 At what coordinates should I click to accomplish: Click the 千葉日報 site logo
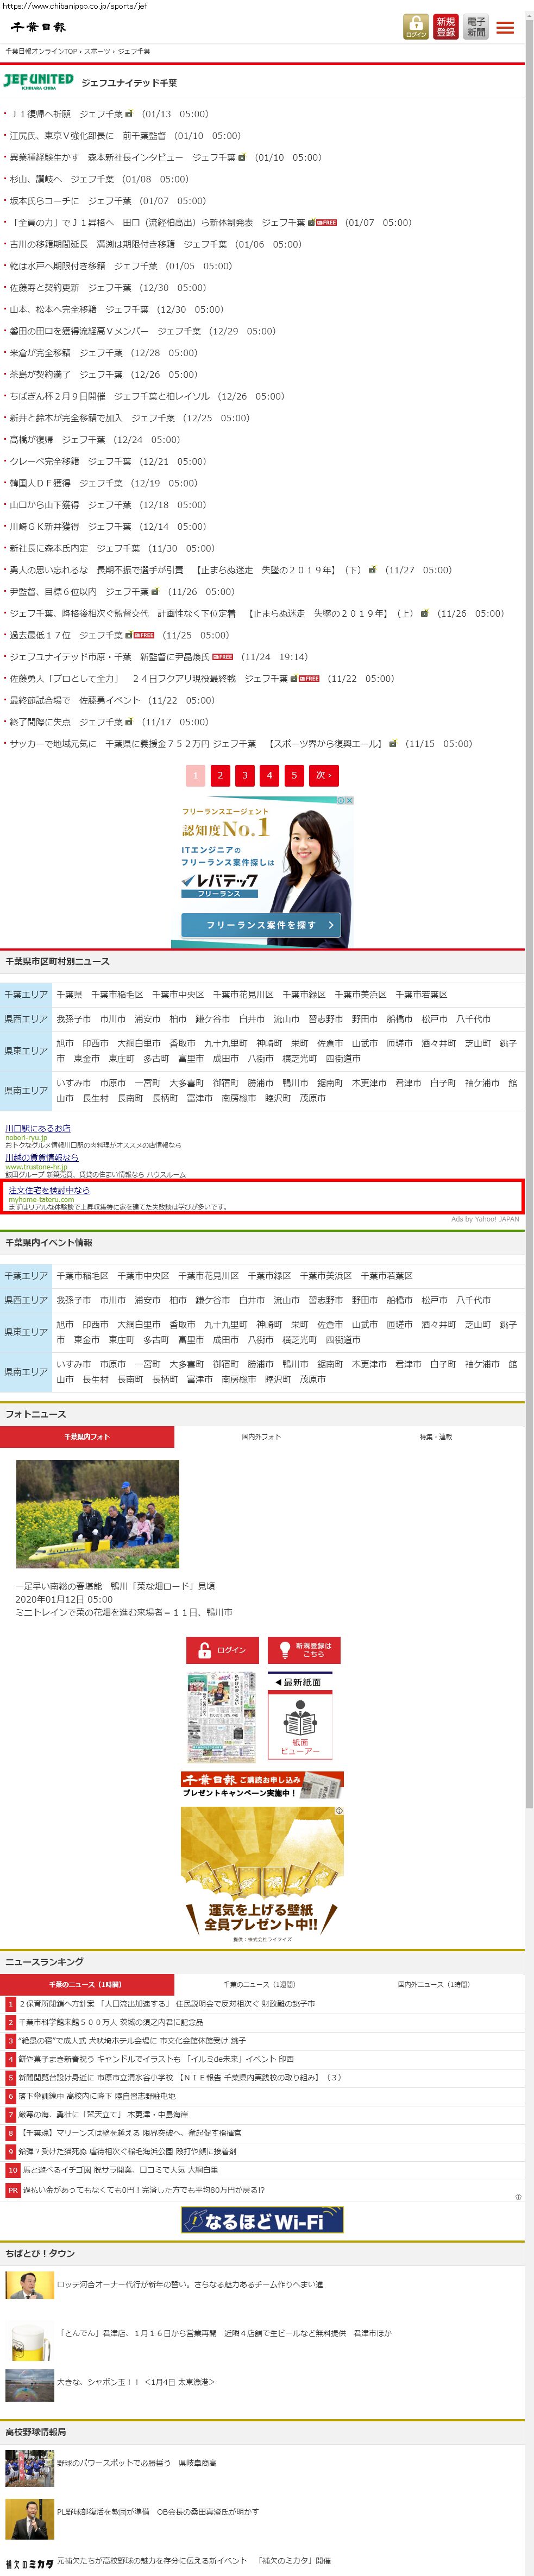click(x=38, y=27)
